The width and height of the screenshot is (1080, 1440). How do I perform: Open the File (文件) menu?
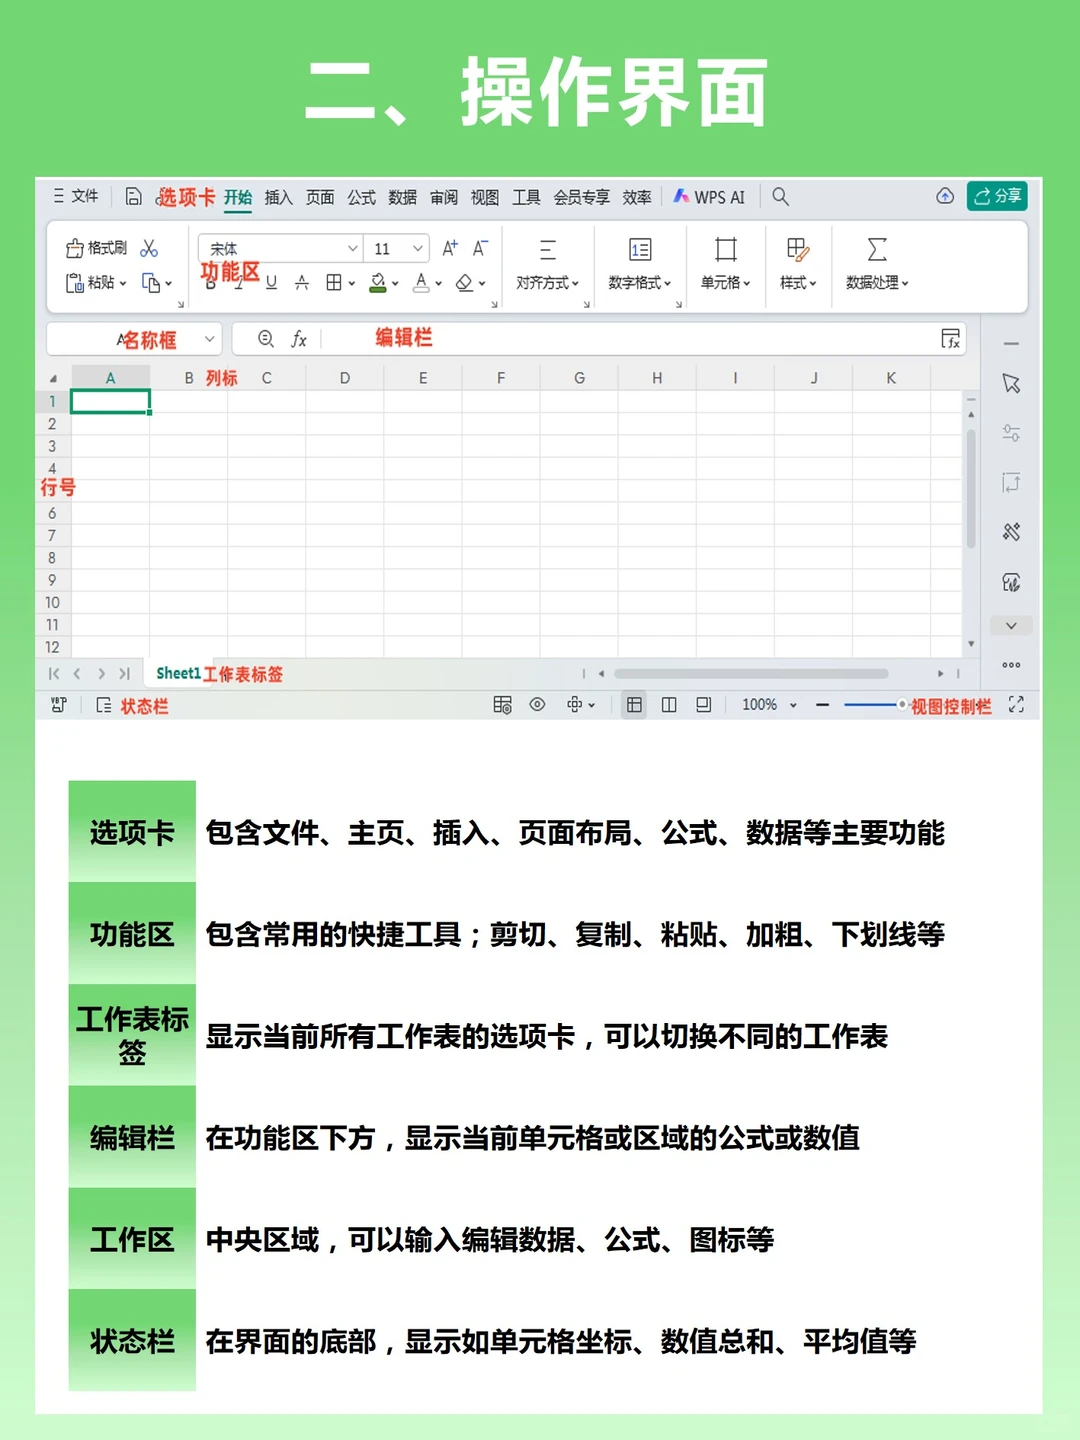click(76, 196)
